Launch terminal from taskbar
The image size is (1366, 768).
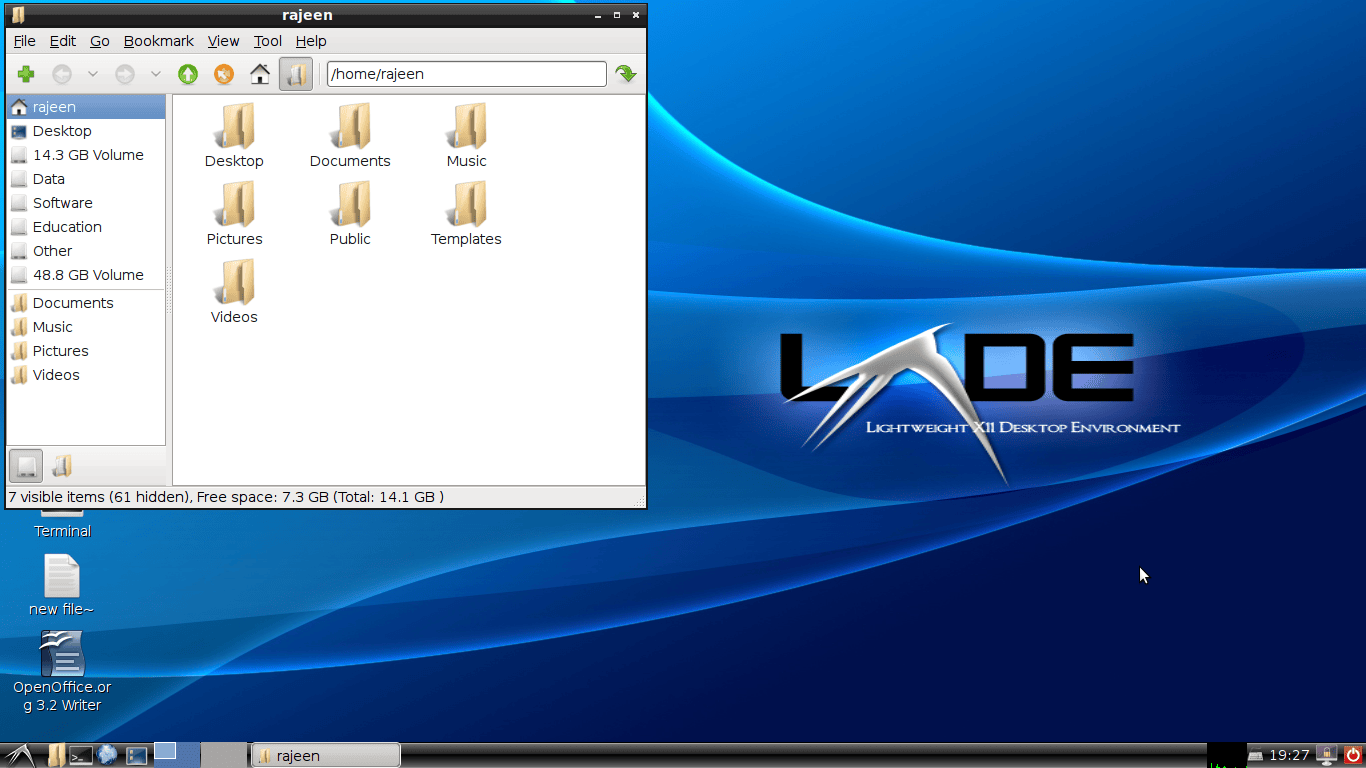(x=82, y=755)
